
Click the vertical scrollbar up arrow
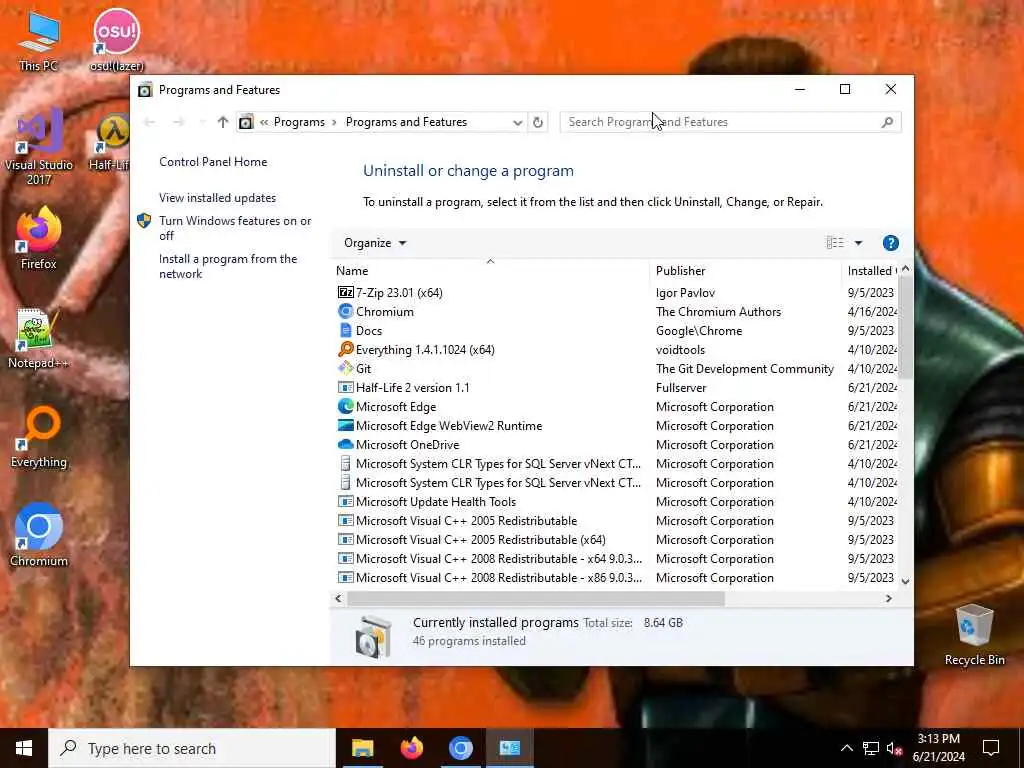click(905, 268)
